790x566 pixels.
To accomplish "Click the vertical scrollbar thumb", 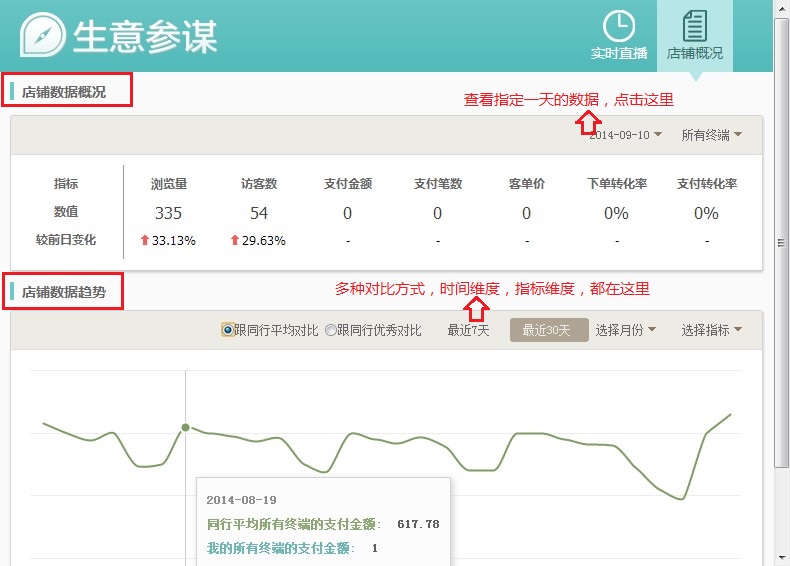I will point(781,243).
